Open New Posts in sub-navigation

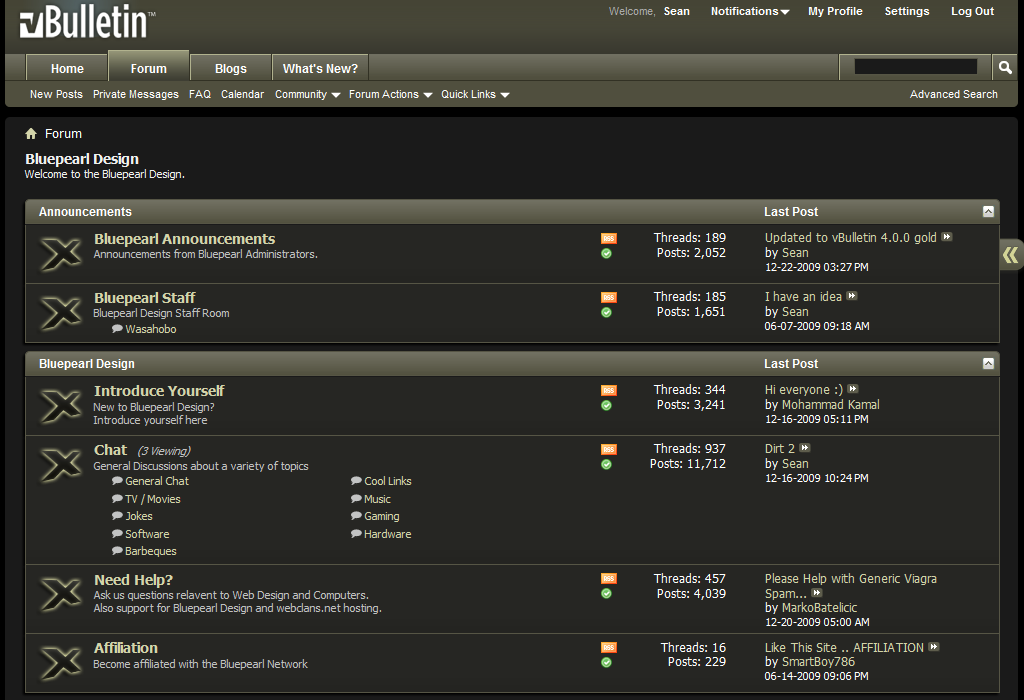coord(56,94)
